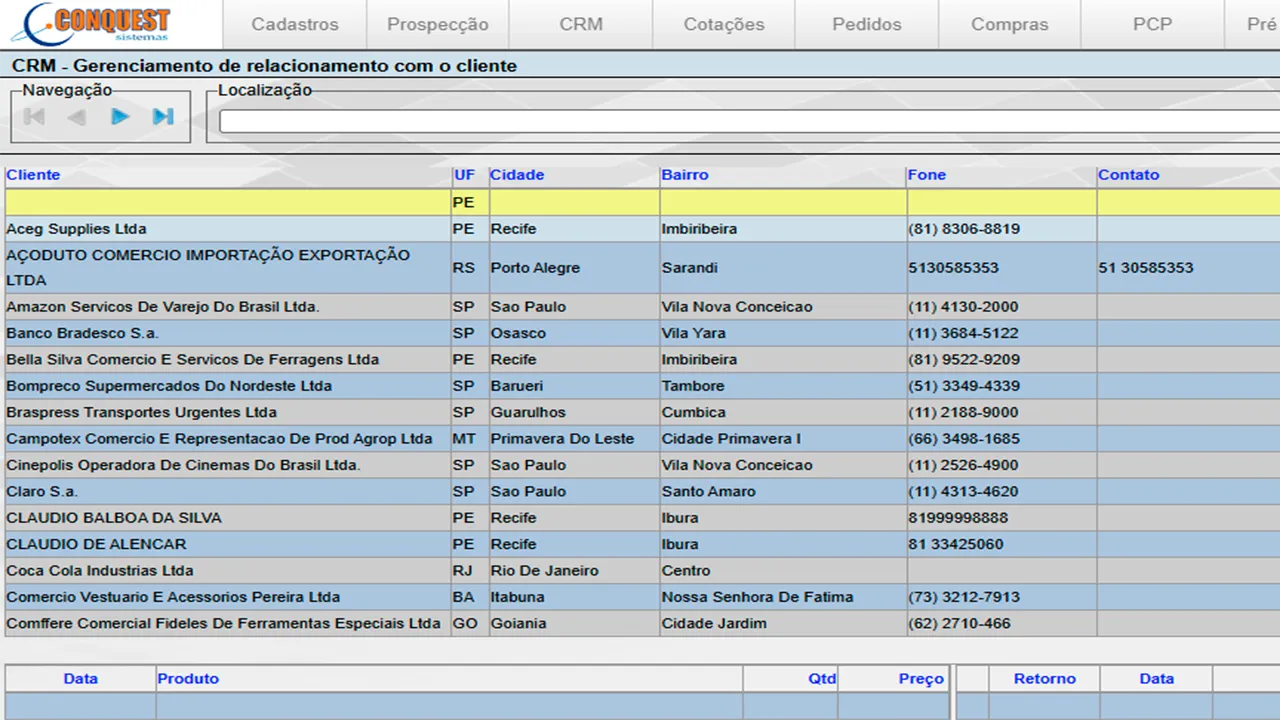The height and width of the screenshot is (720, 1280).
Task: Select the Banco Bradesco S.a. row
Action: (82, 333)
